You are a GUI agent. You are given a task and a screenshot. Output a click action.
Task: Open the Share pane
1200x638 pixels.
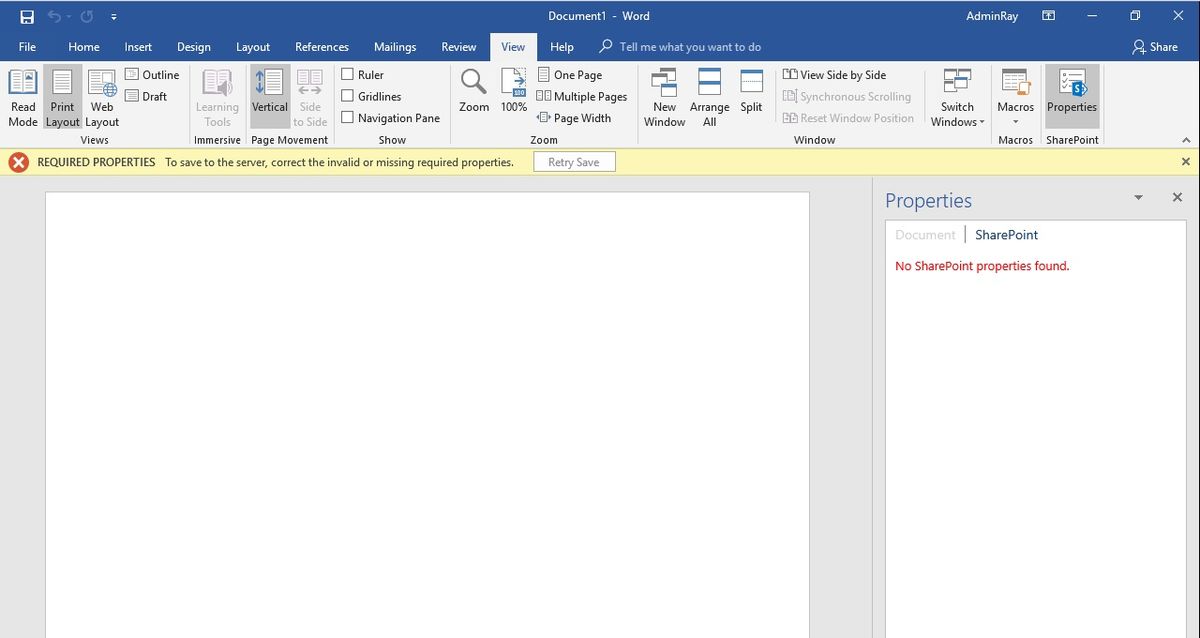1155,46
